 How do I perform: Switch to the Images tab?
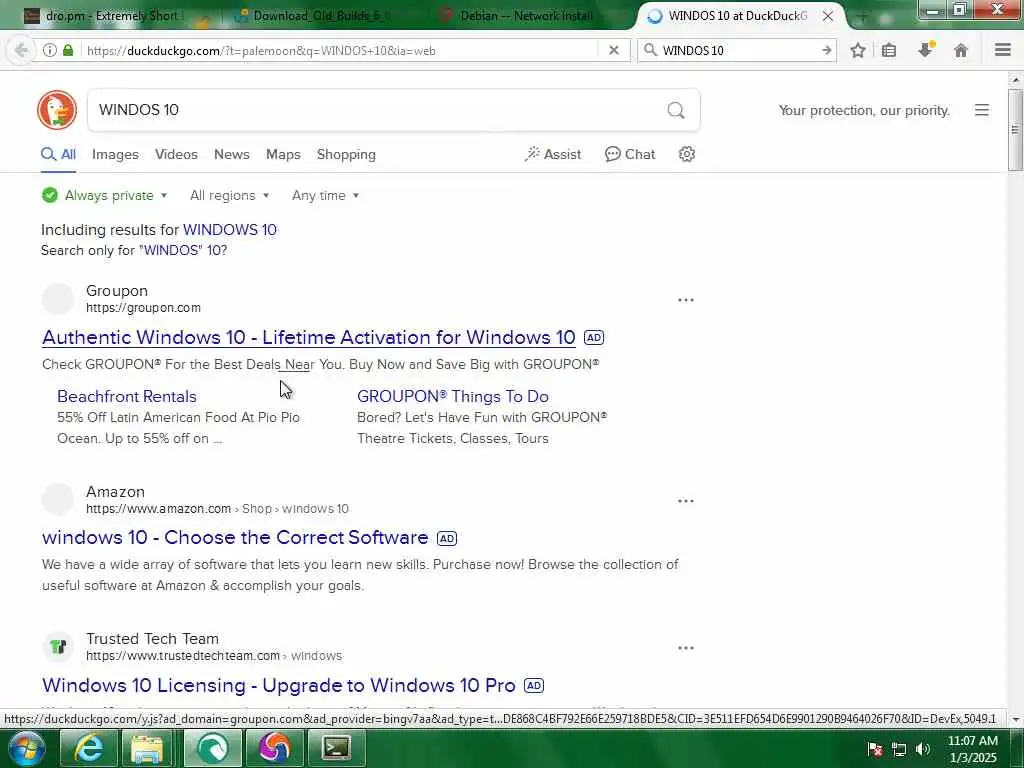(115, 154)
